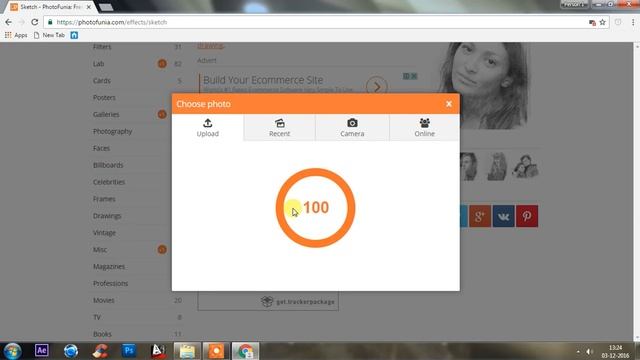
Task: Share on VK
Action: (503, 216)
